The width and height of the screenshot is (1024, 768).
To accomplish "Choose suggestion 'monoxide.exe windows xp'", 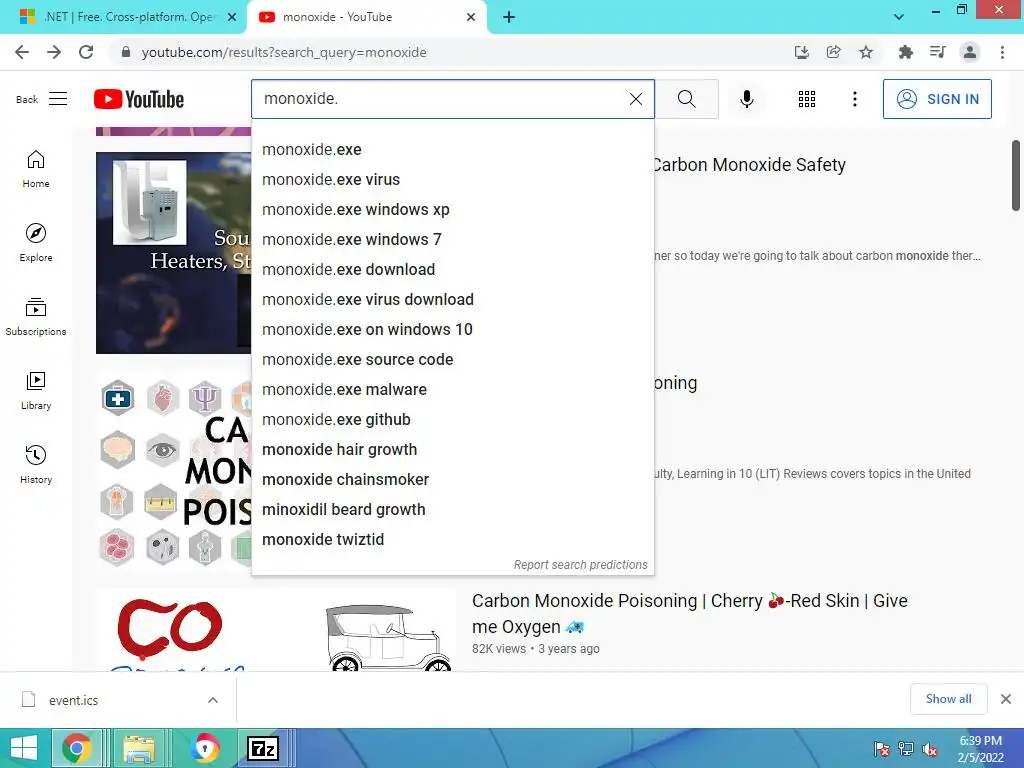I will [x=453, y=210].
